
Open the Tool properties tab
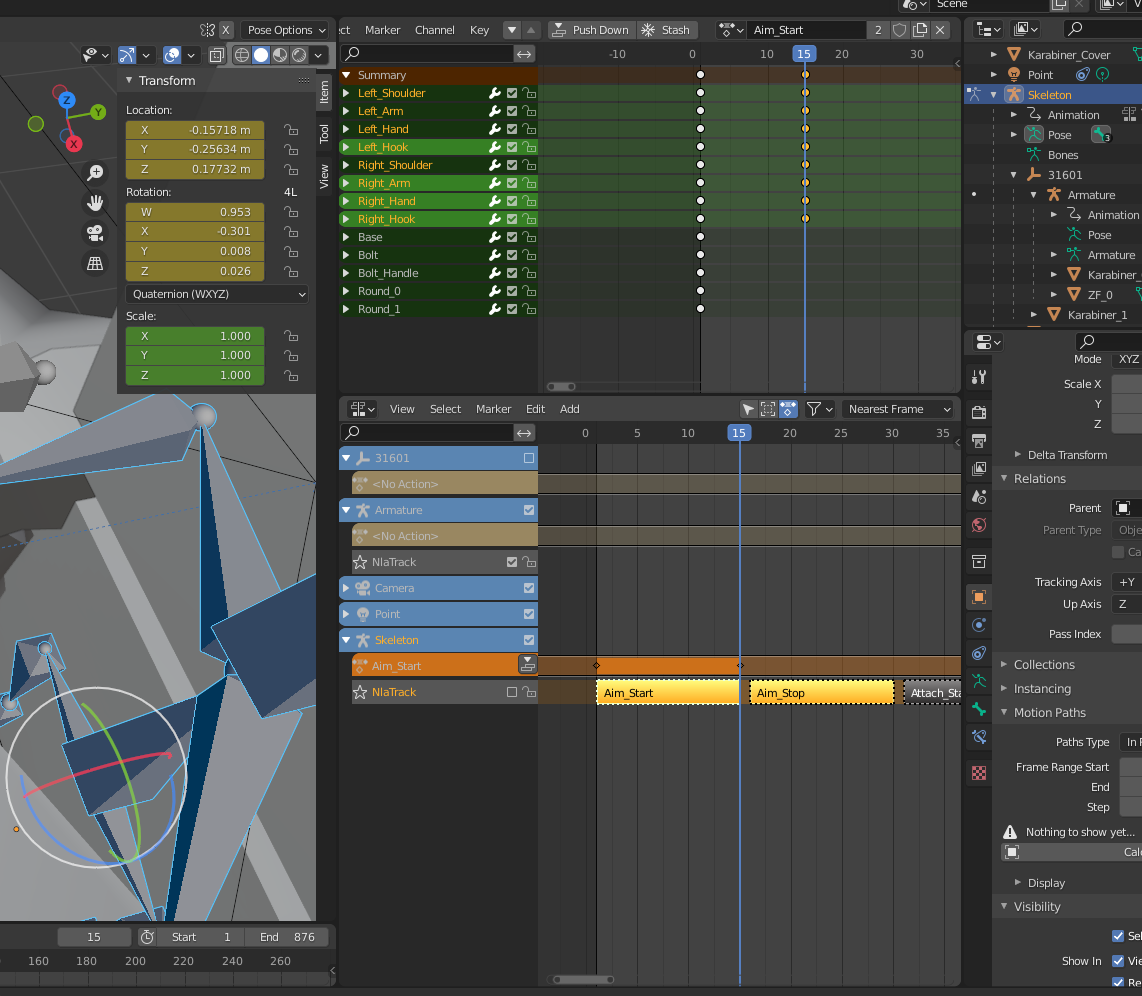coord(979,377)
